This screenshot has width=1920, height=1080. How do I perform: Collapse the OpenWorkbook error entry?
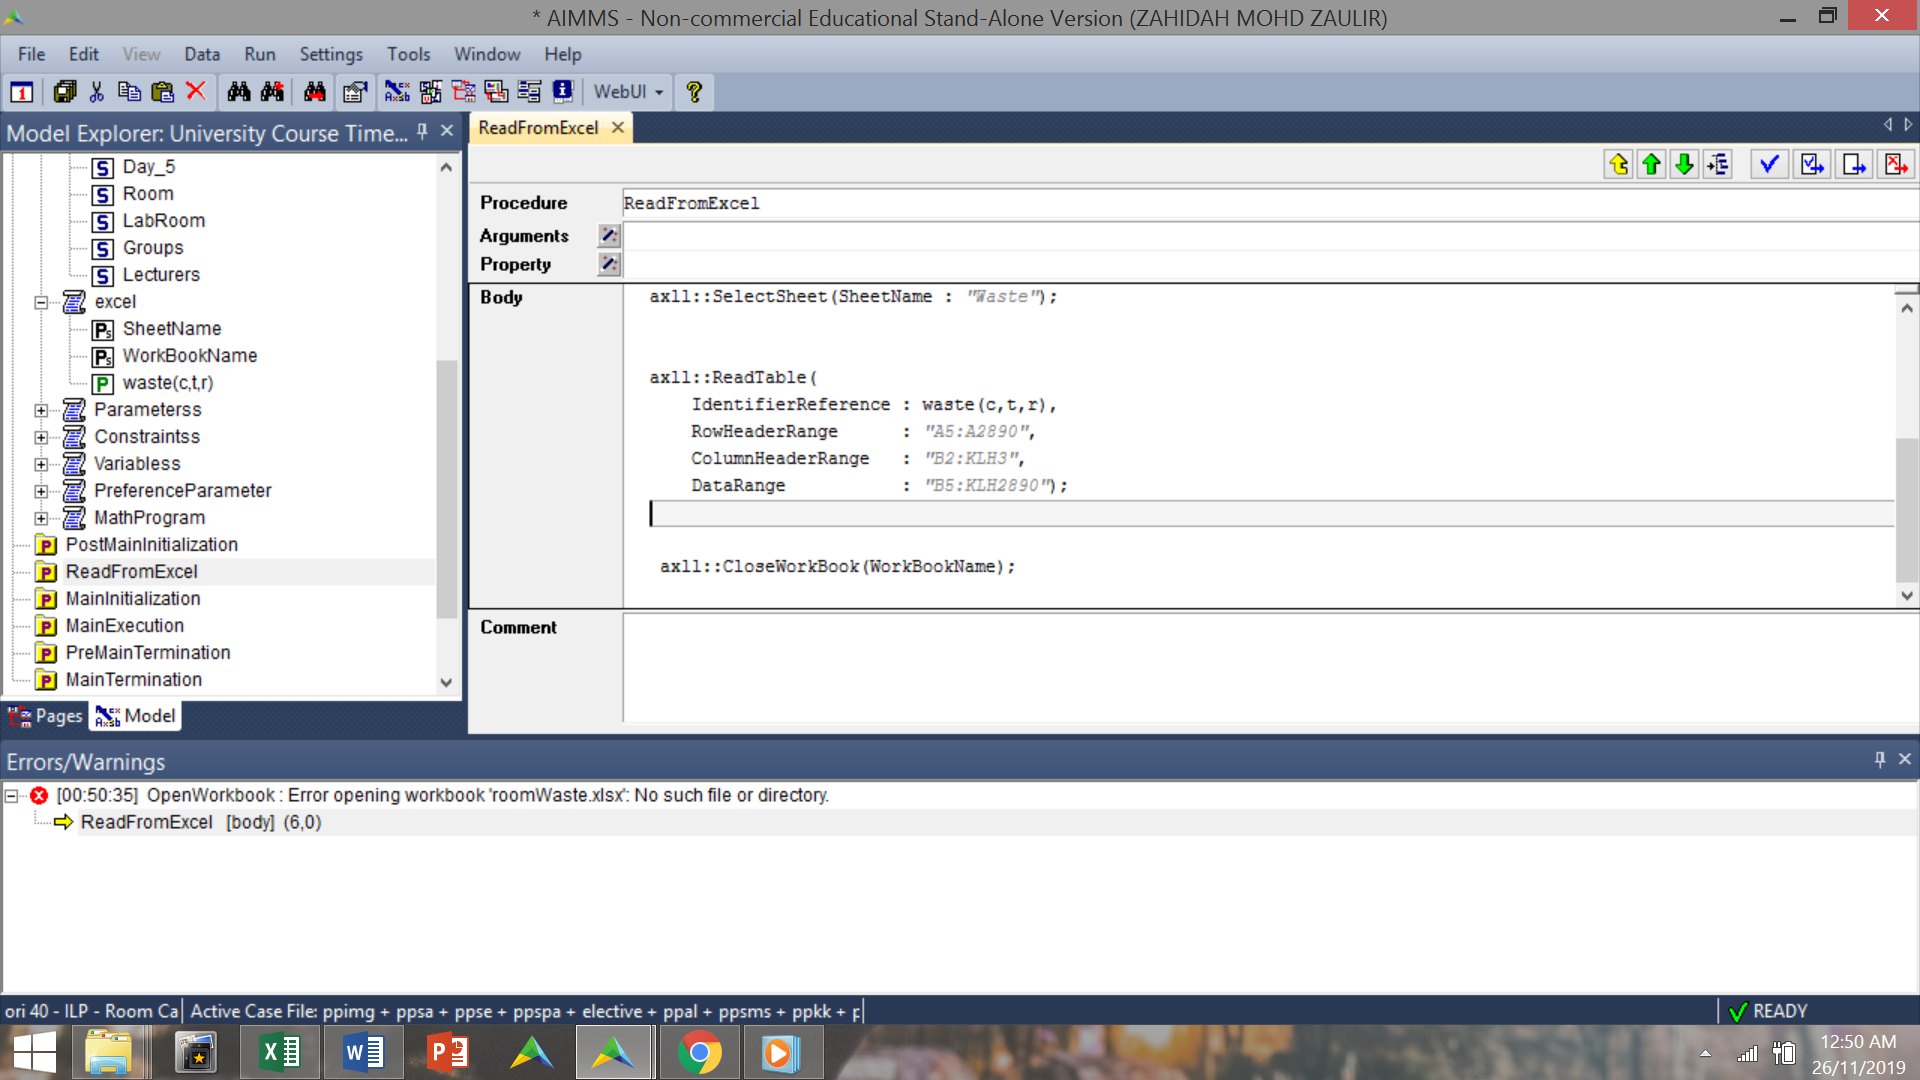[11, 796]
